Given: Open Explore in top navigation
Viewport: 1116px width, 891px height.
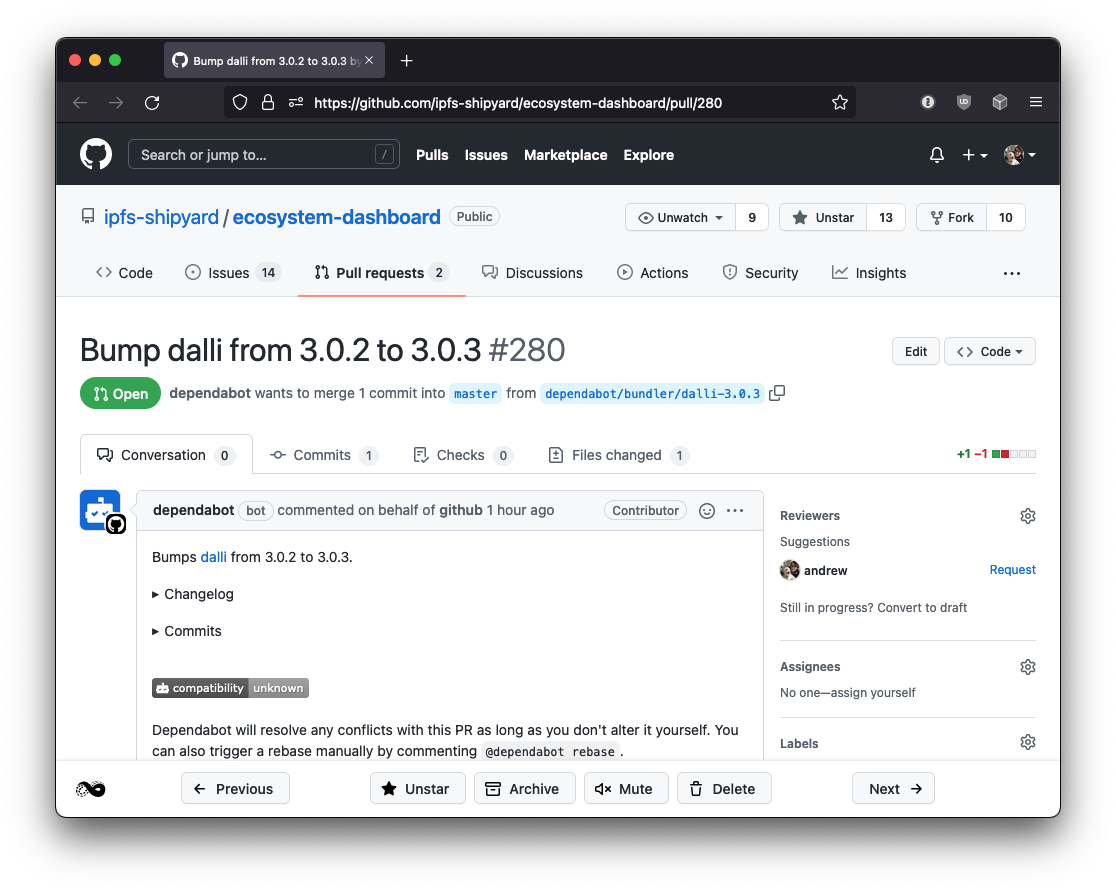Looking at the screenshot, I should (x=648, y=155).
